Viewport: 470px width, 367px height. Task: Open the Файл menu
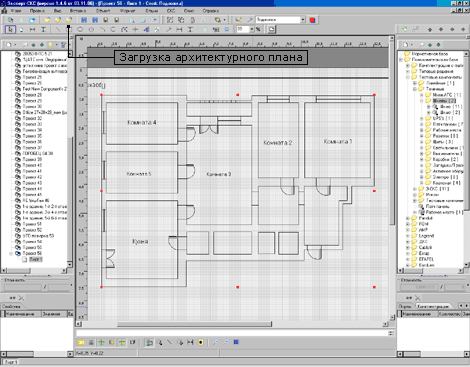tap(16, 11)
